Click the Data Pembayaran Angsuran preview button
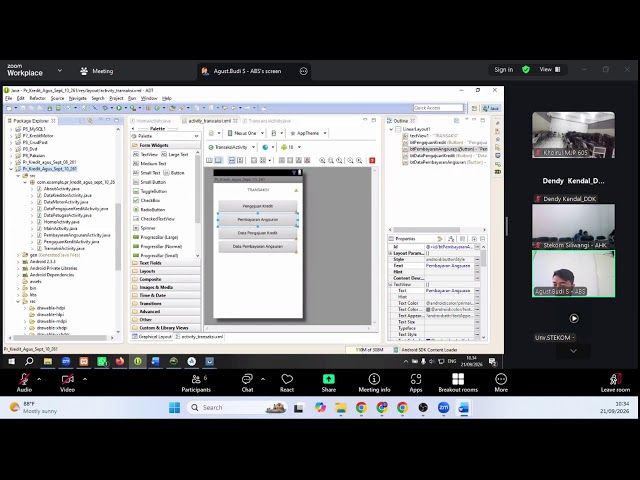This screenshot has width=640, height=480. (258, 247)
